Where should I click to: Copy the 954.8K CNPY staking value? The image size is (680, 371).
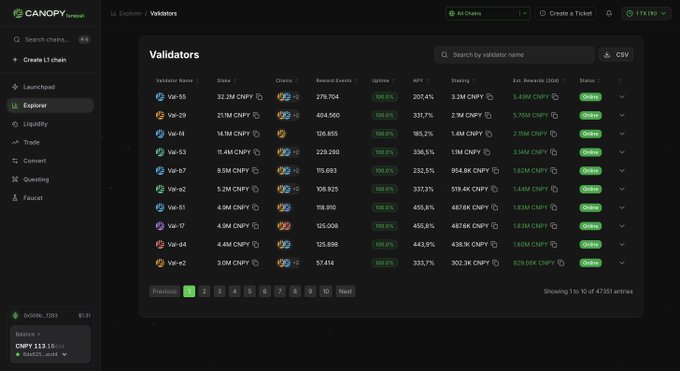pyautogui.click(x=495, y=171)
